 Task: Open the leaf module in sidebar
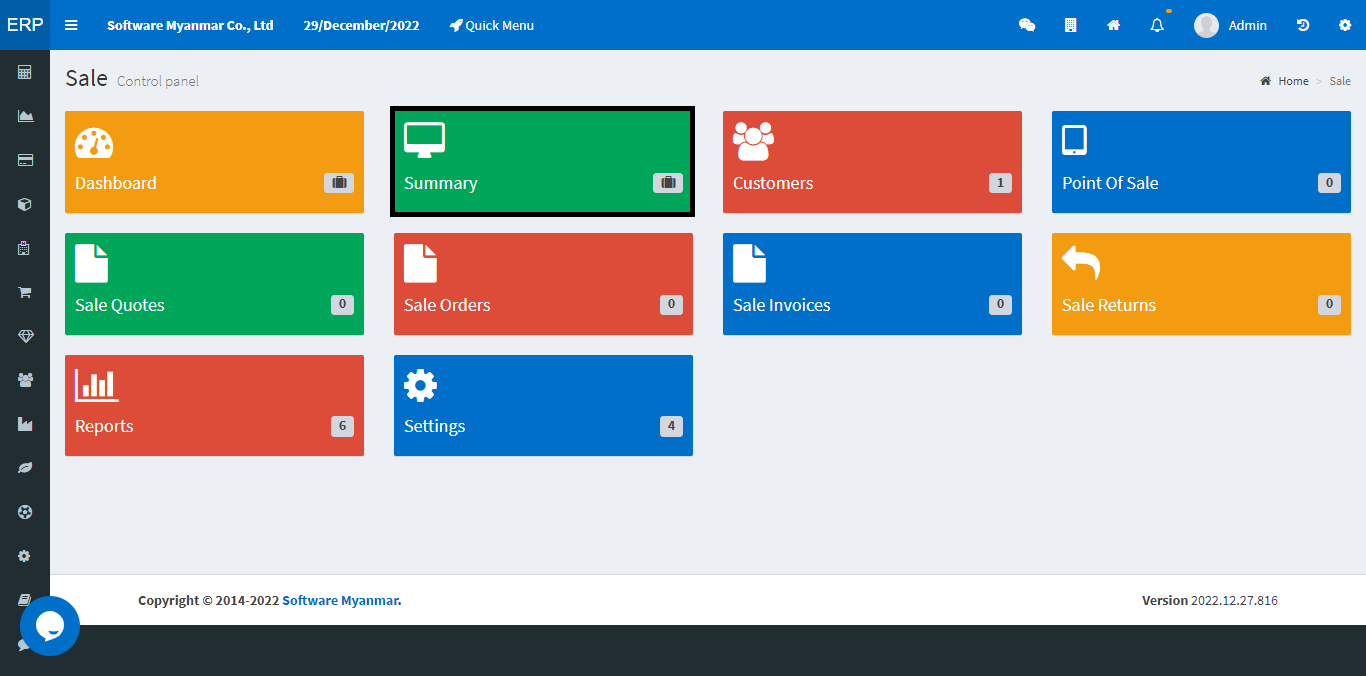[x=25, y=468]
